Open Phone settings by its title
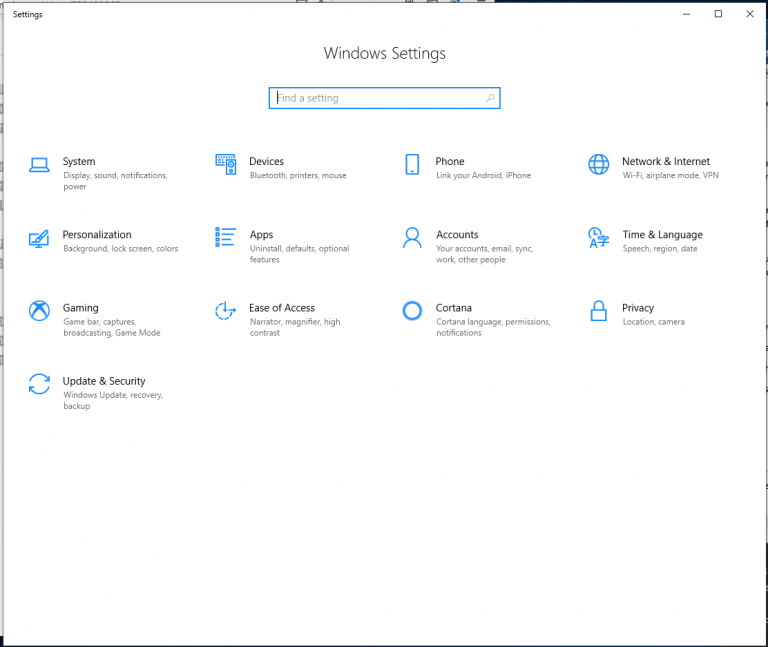 pos(450,162)
